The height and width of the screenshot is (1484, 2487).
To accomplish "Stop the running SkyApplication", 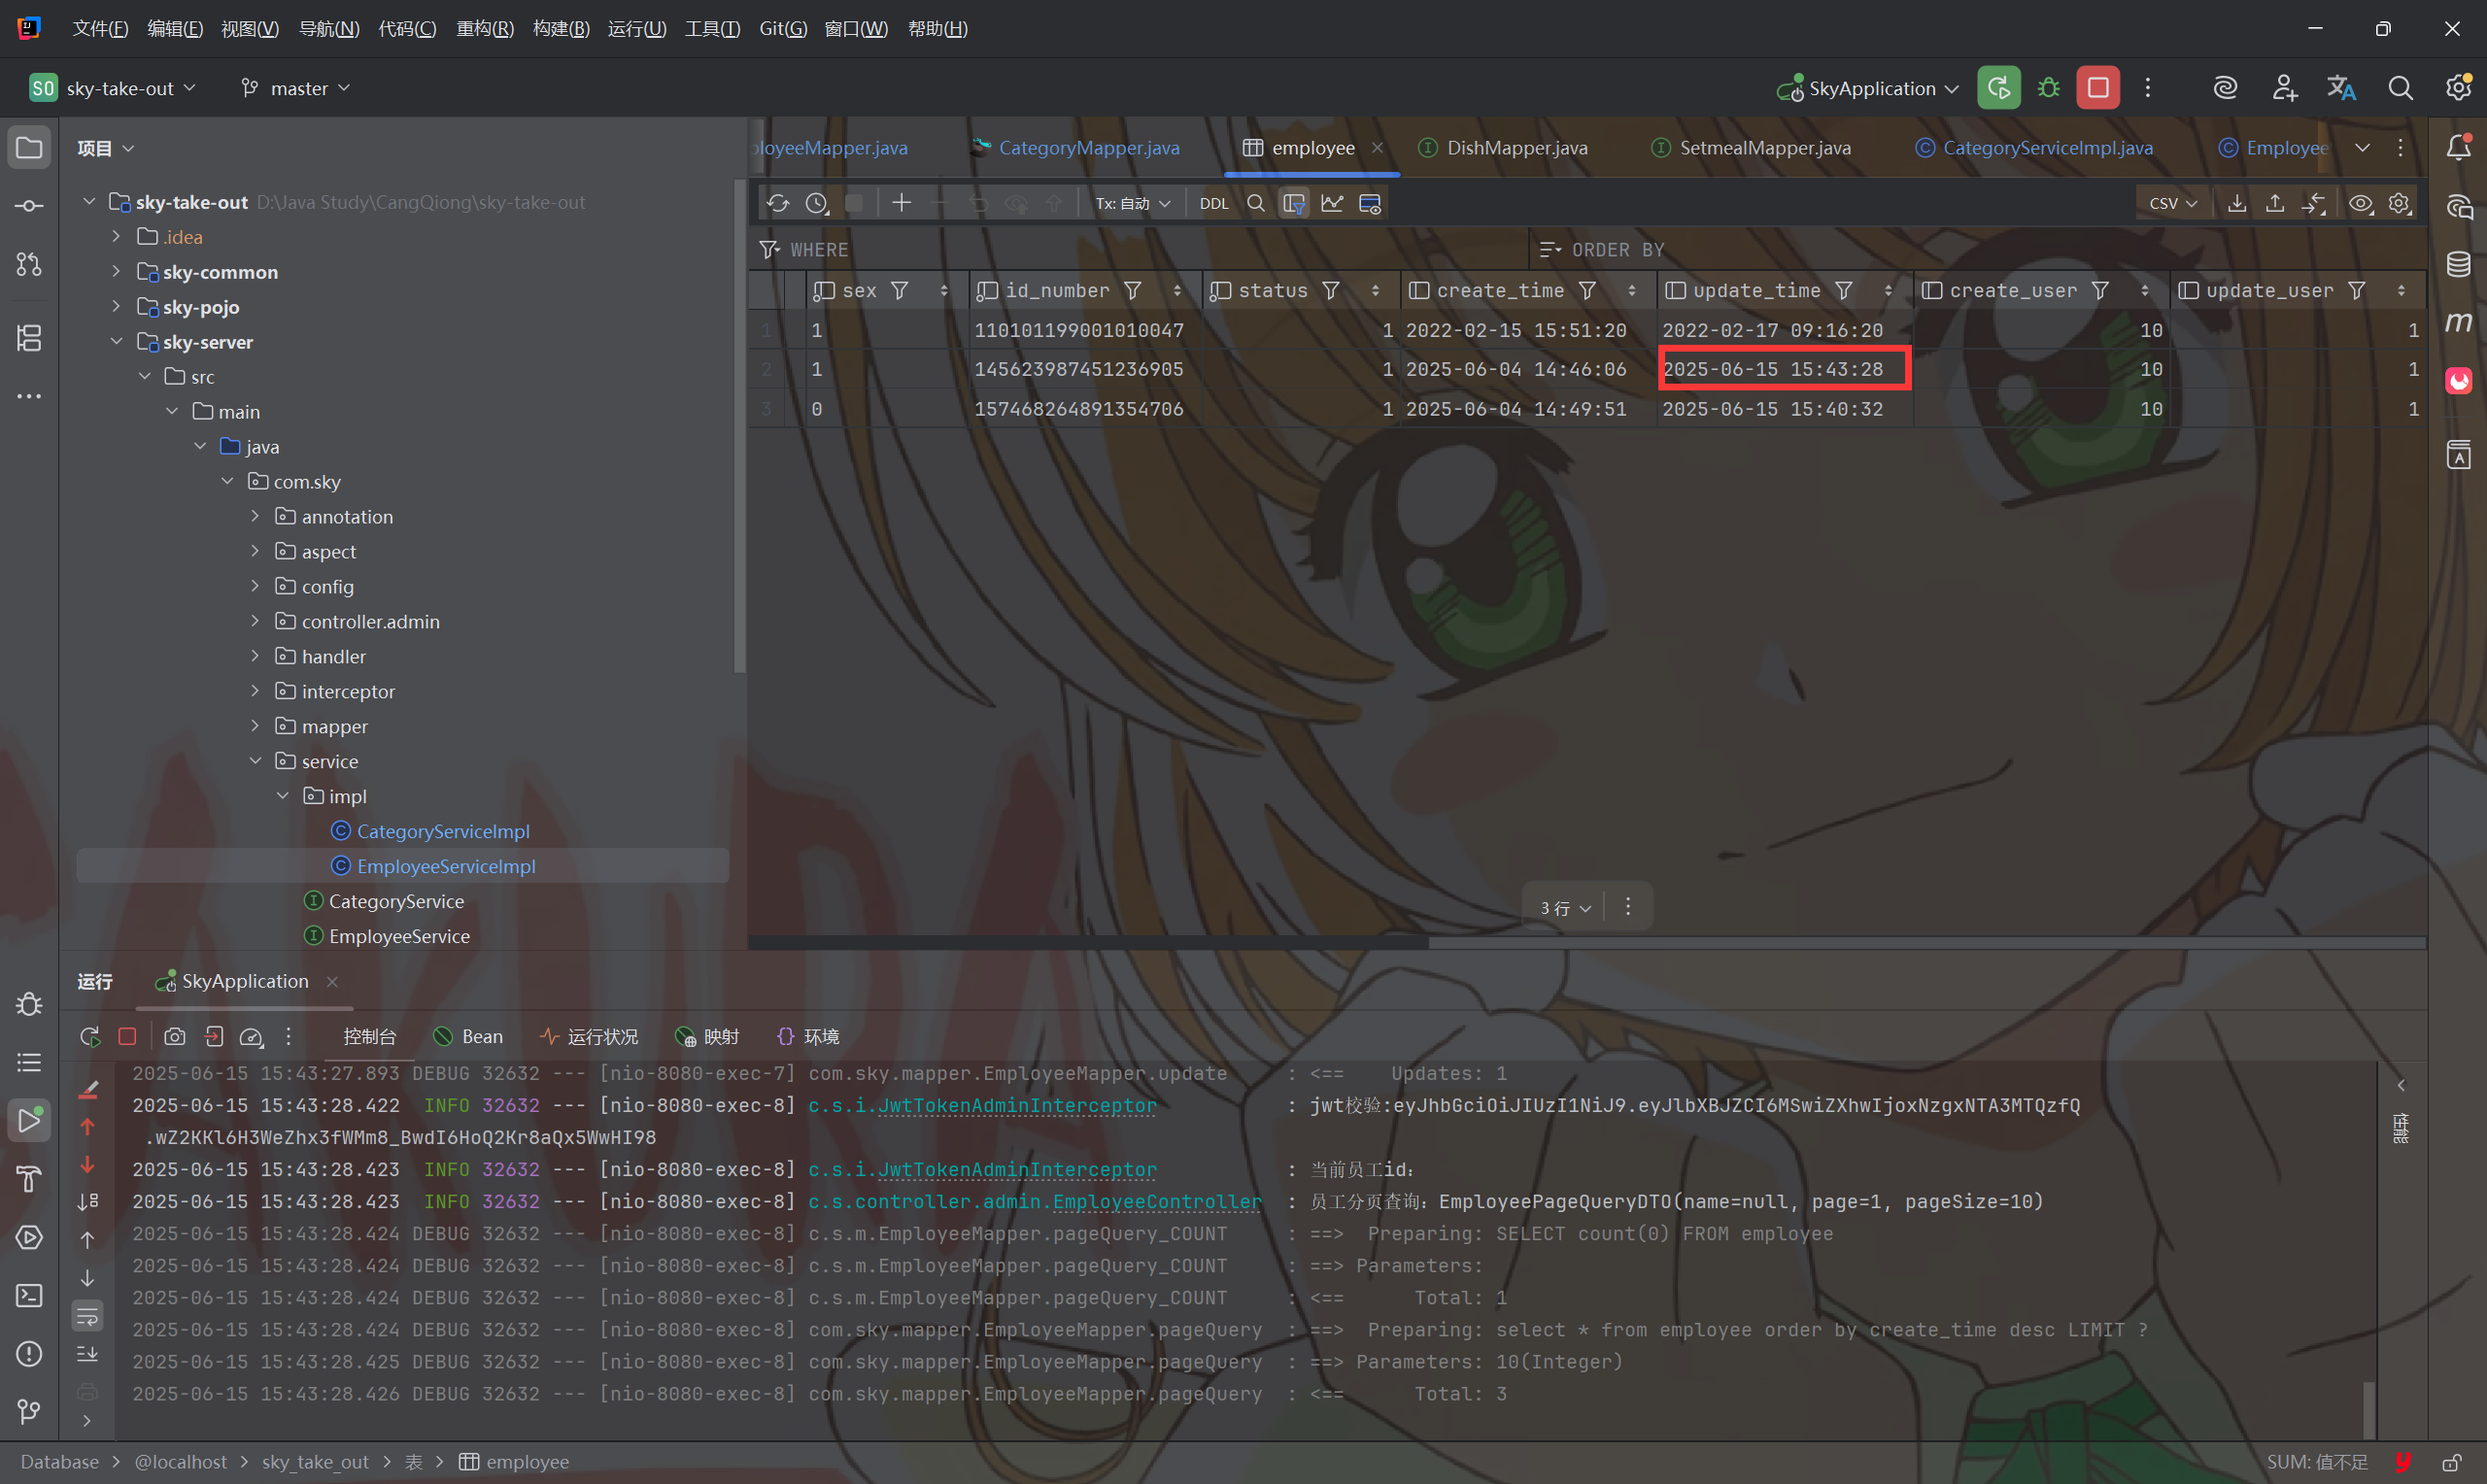I will (2097, 88).
